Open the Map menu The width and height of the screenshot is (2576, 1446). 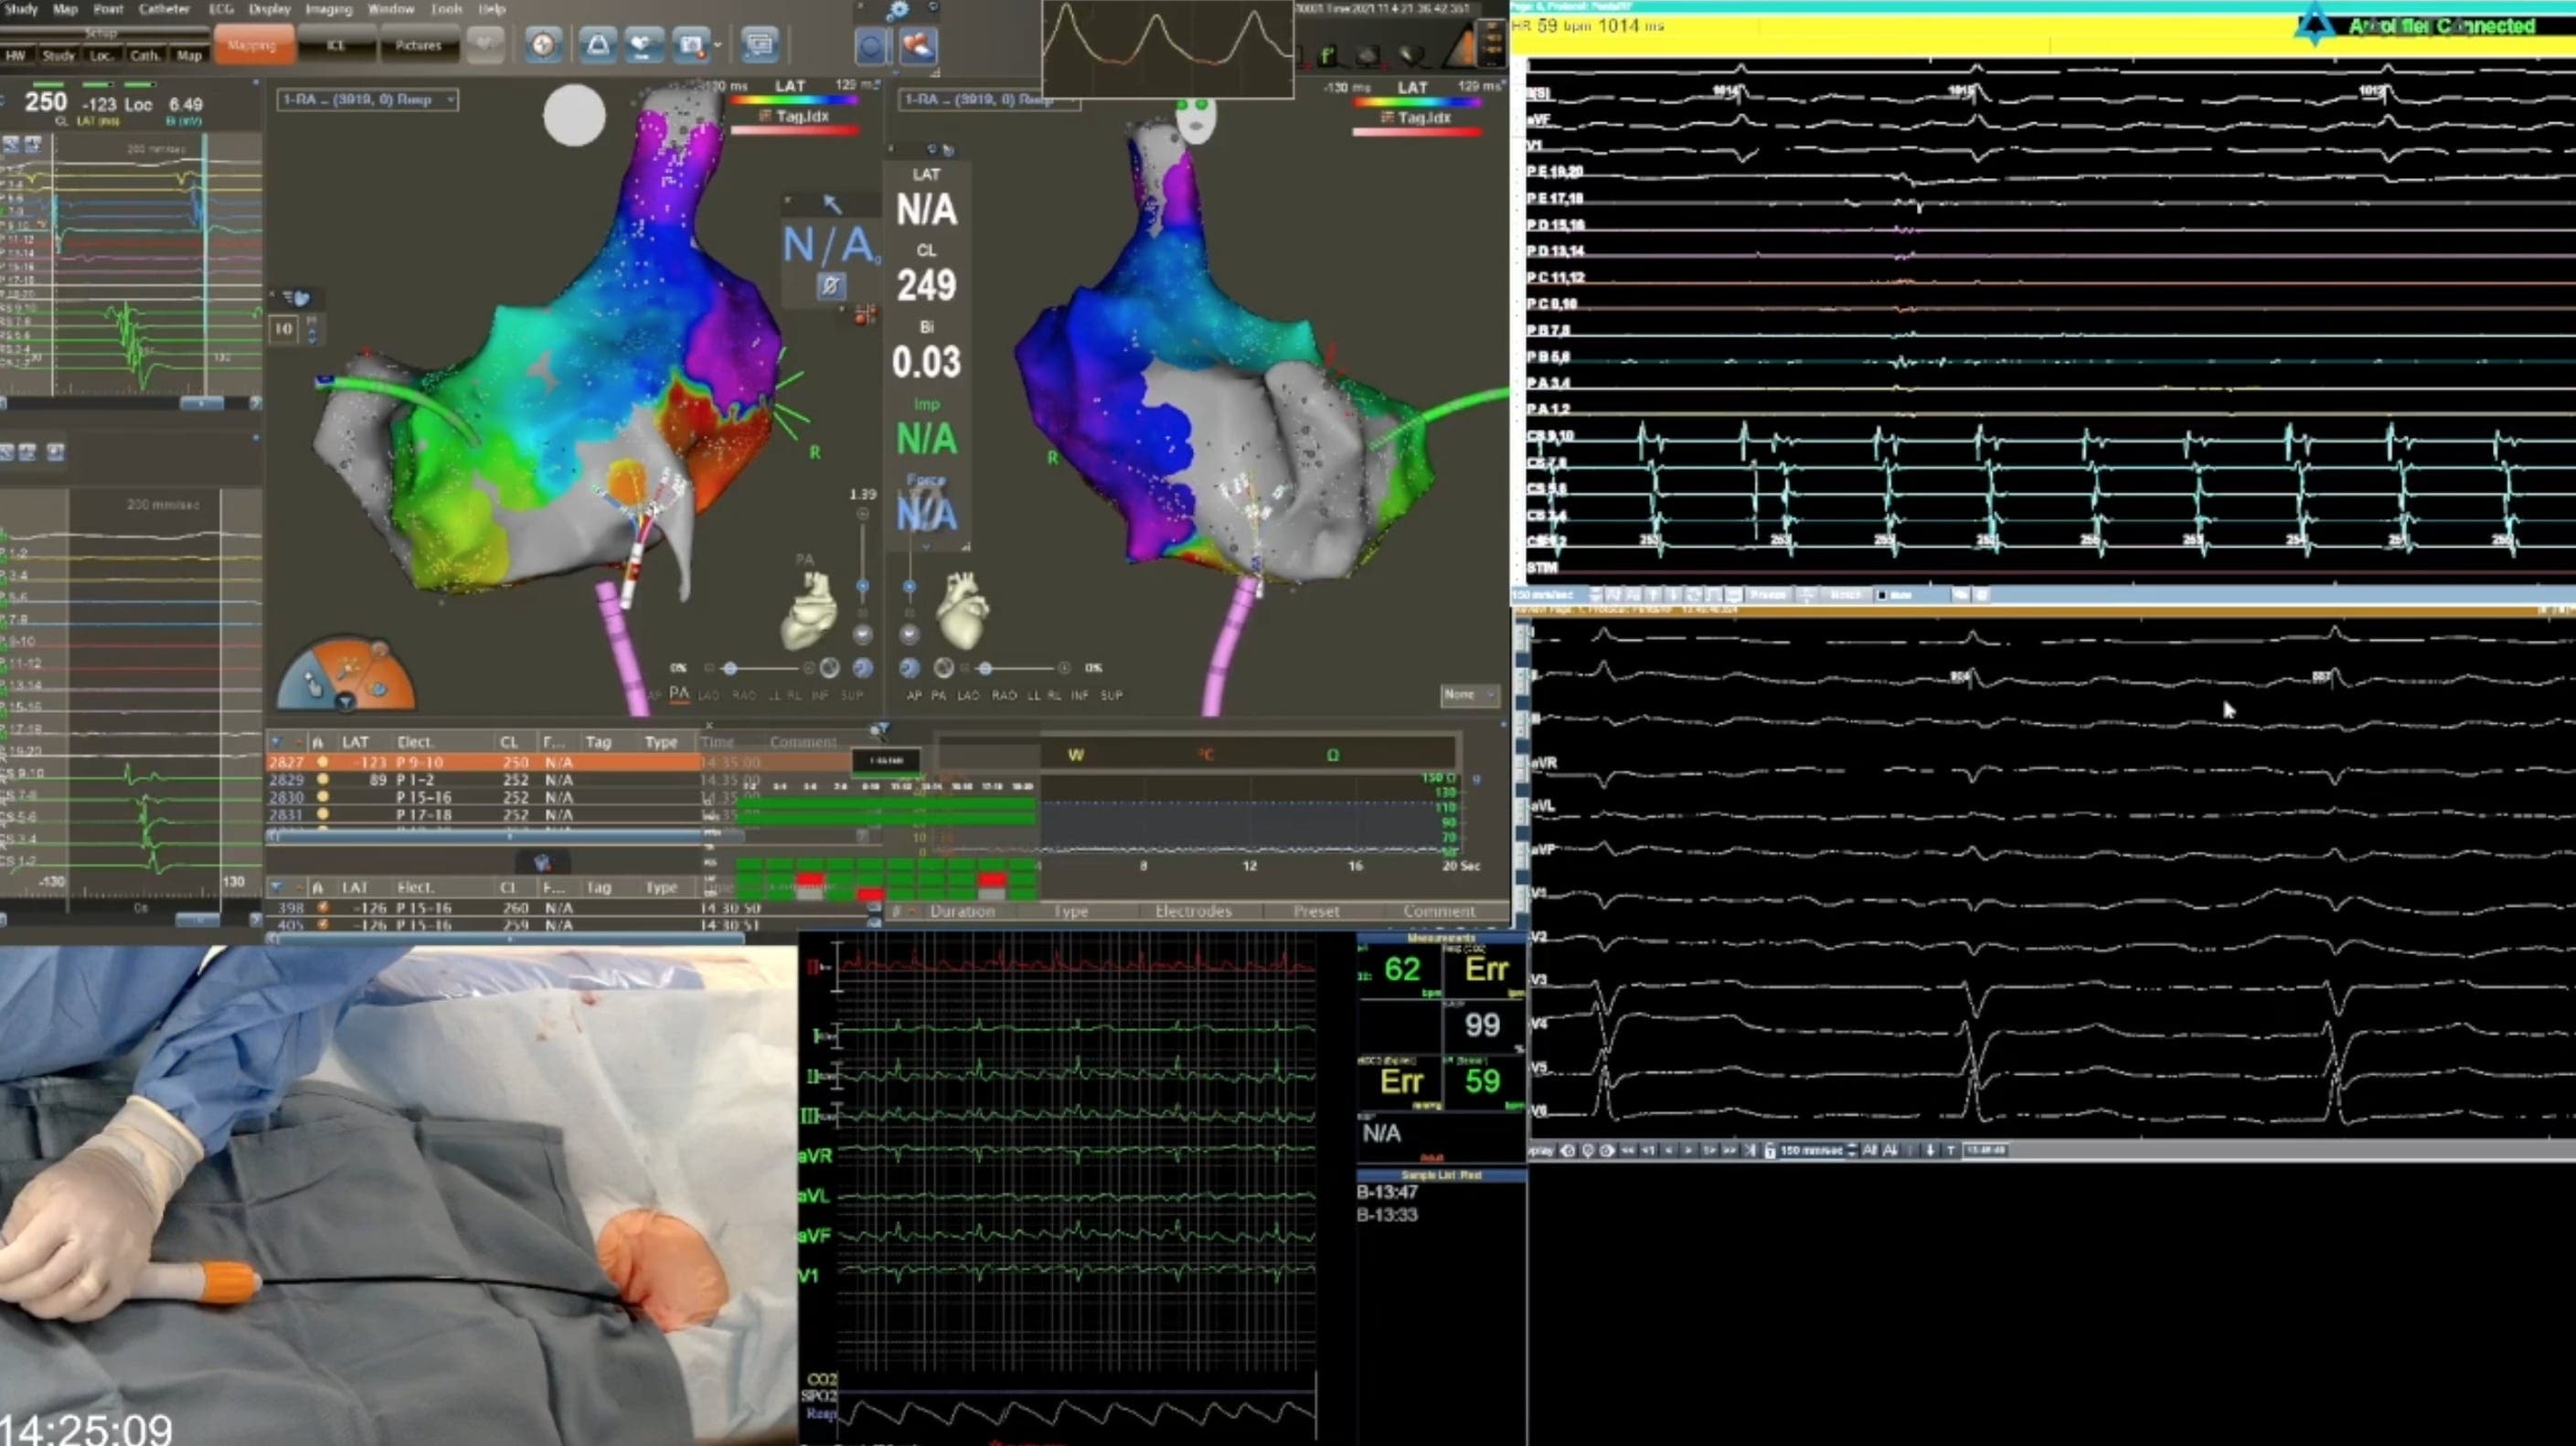click(x=65, y=9)
